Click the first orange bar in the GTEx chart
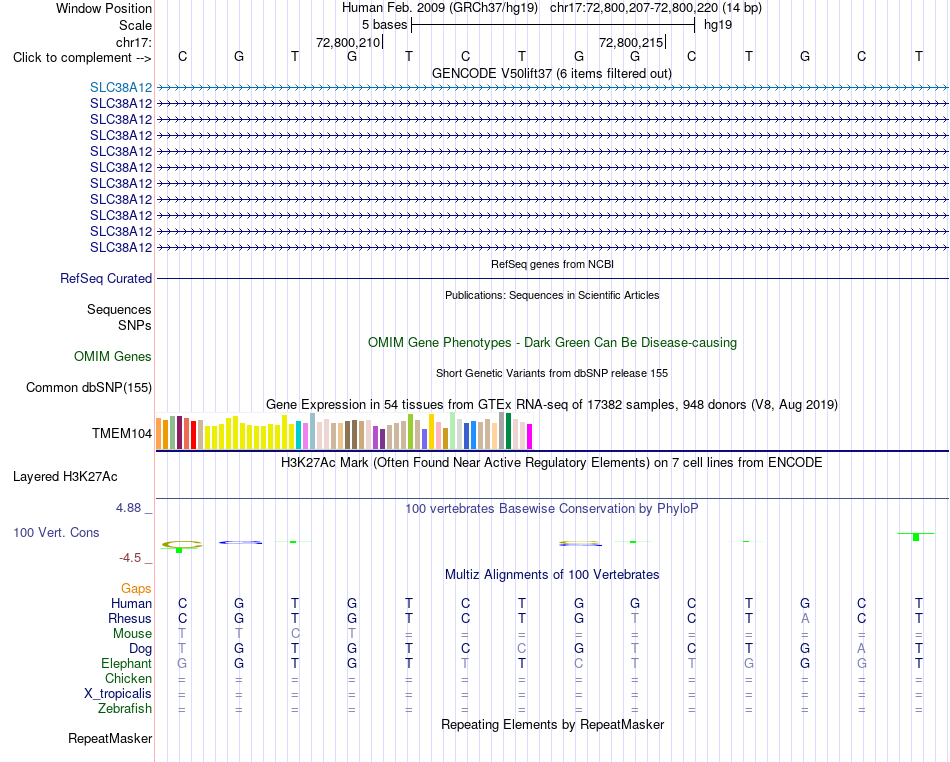This screenshot has height=762, width=950. coord(159,434)
